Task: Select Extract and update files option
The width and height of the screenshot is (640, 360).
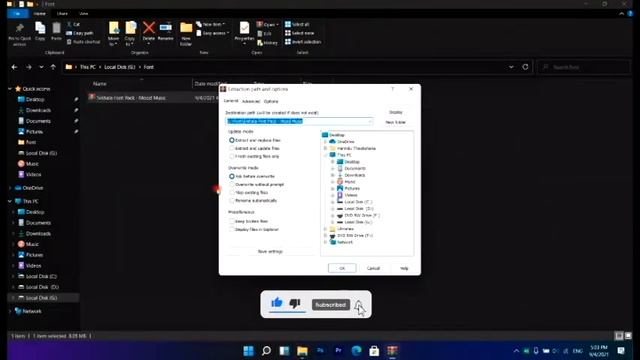Action: (x=254, y=148)
